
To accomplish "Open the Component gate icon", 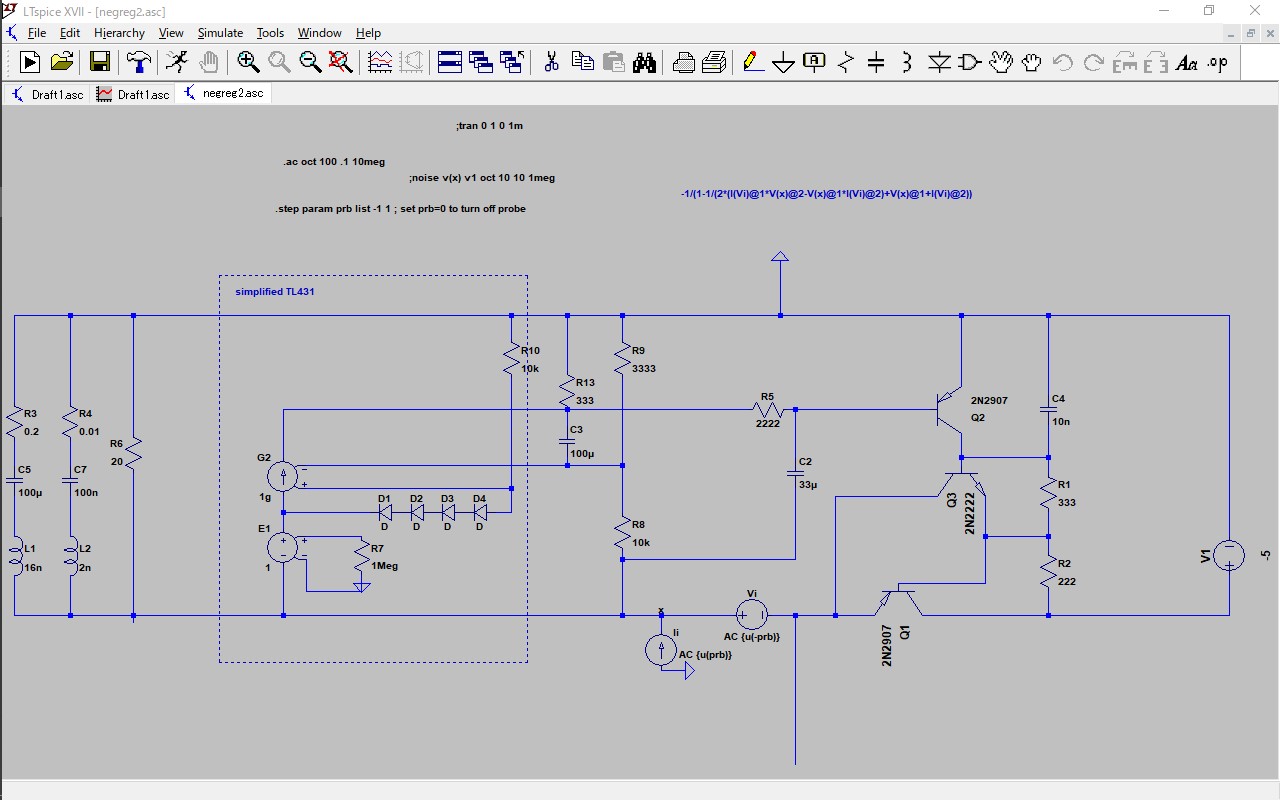I will click(969, 62).
